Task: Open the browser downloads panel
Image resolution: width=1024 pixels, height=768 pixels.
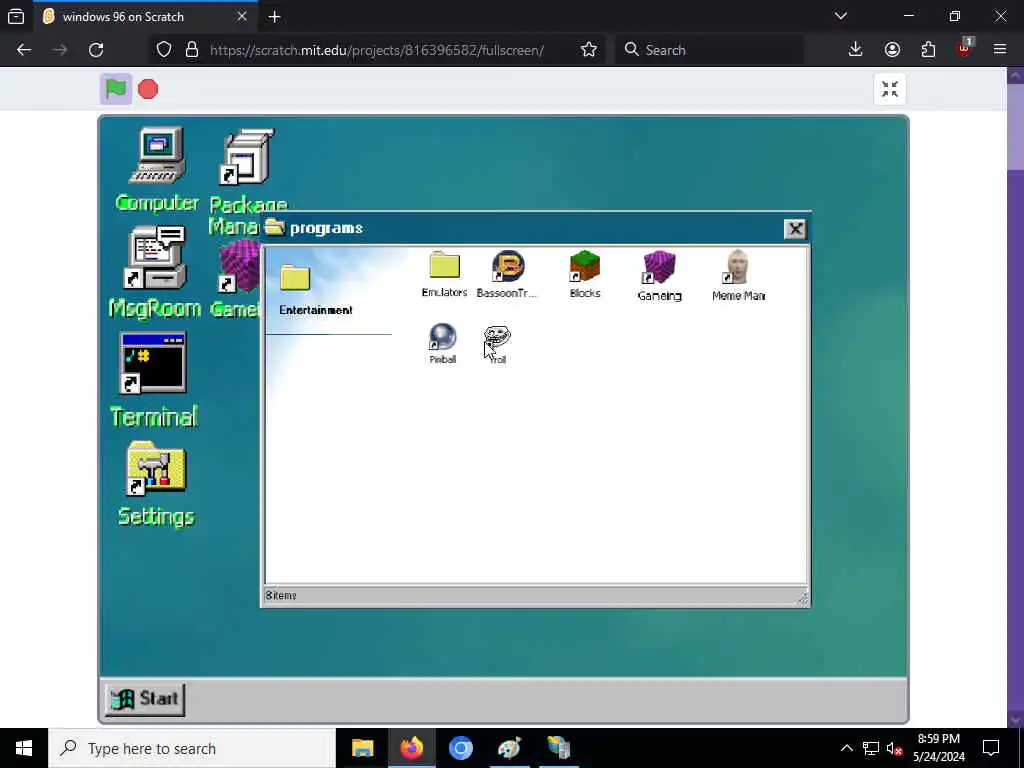Action: 855,50
